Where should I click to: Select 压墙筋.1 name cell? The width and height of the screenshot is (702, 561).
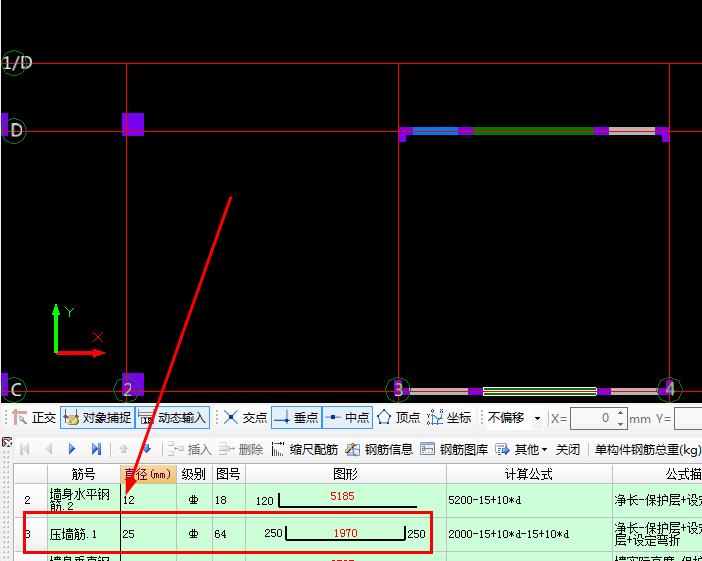(83, 534)
